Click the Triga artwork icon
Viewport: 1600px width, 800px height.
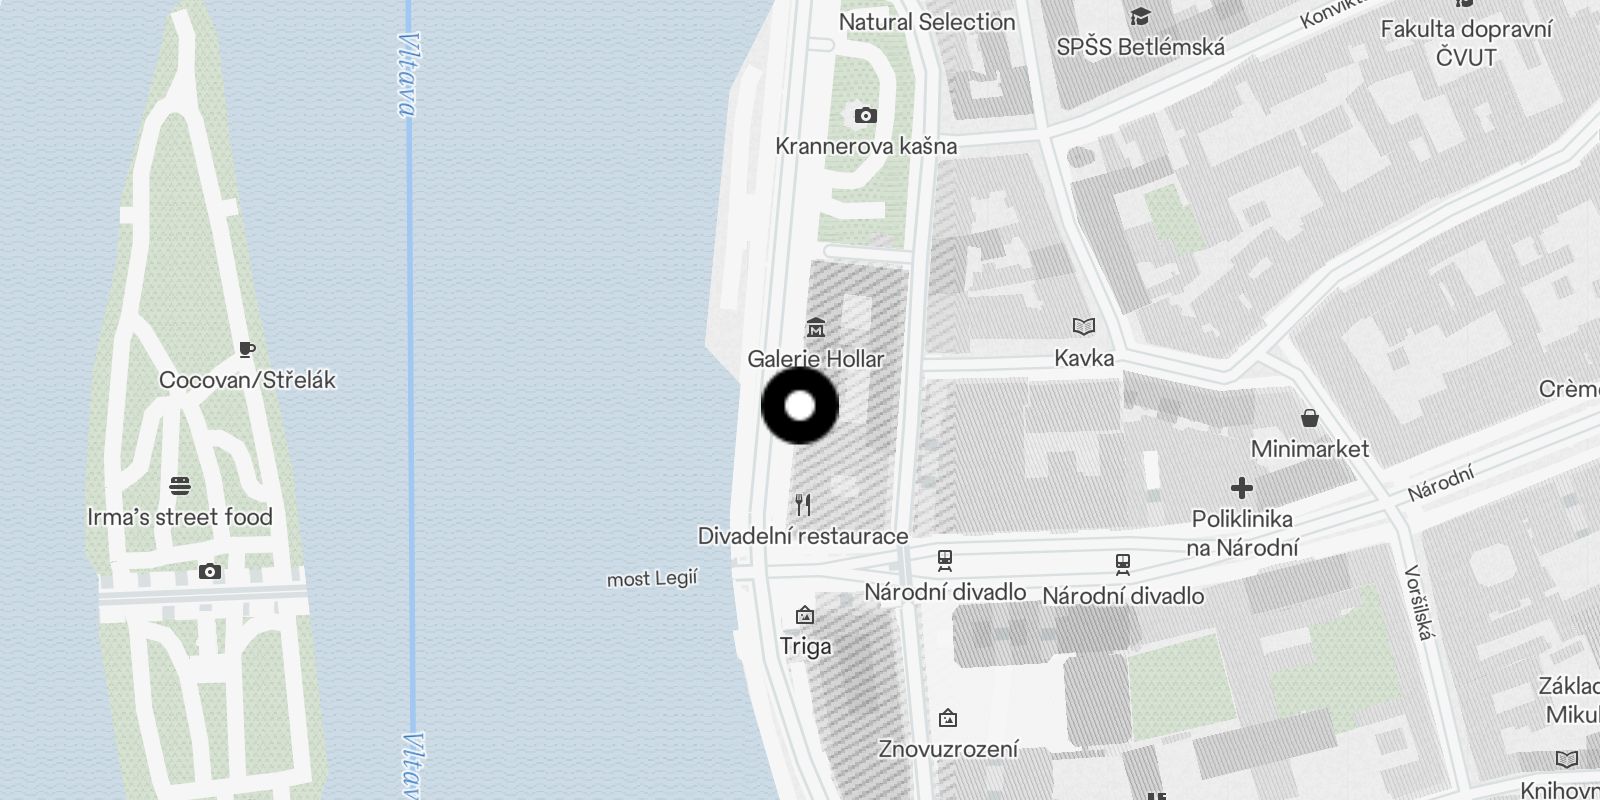click(805, 615)
